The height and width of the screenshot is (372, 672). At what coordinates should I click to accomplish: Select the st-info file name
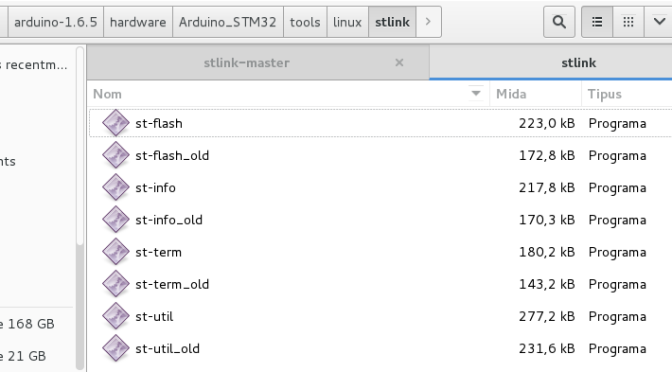click(x=156, y=188)
